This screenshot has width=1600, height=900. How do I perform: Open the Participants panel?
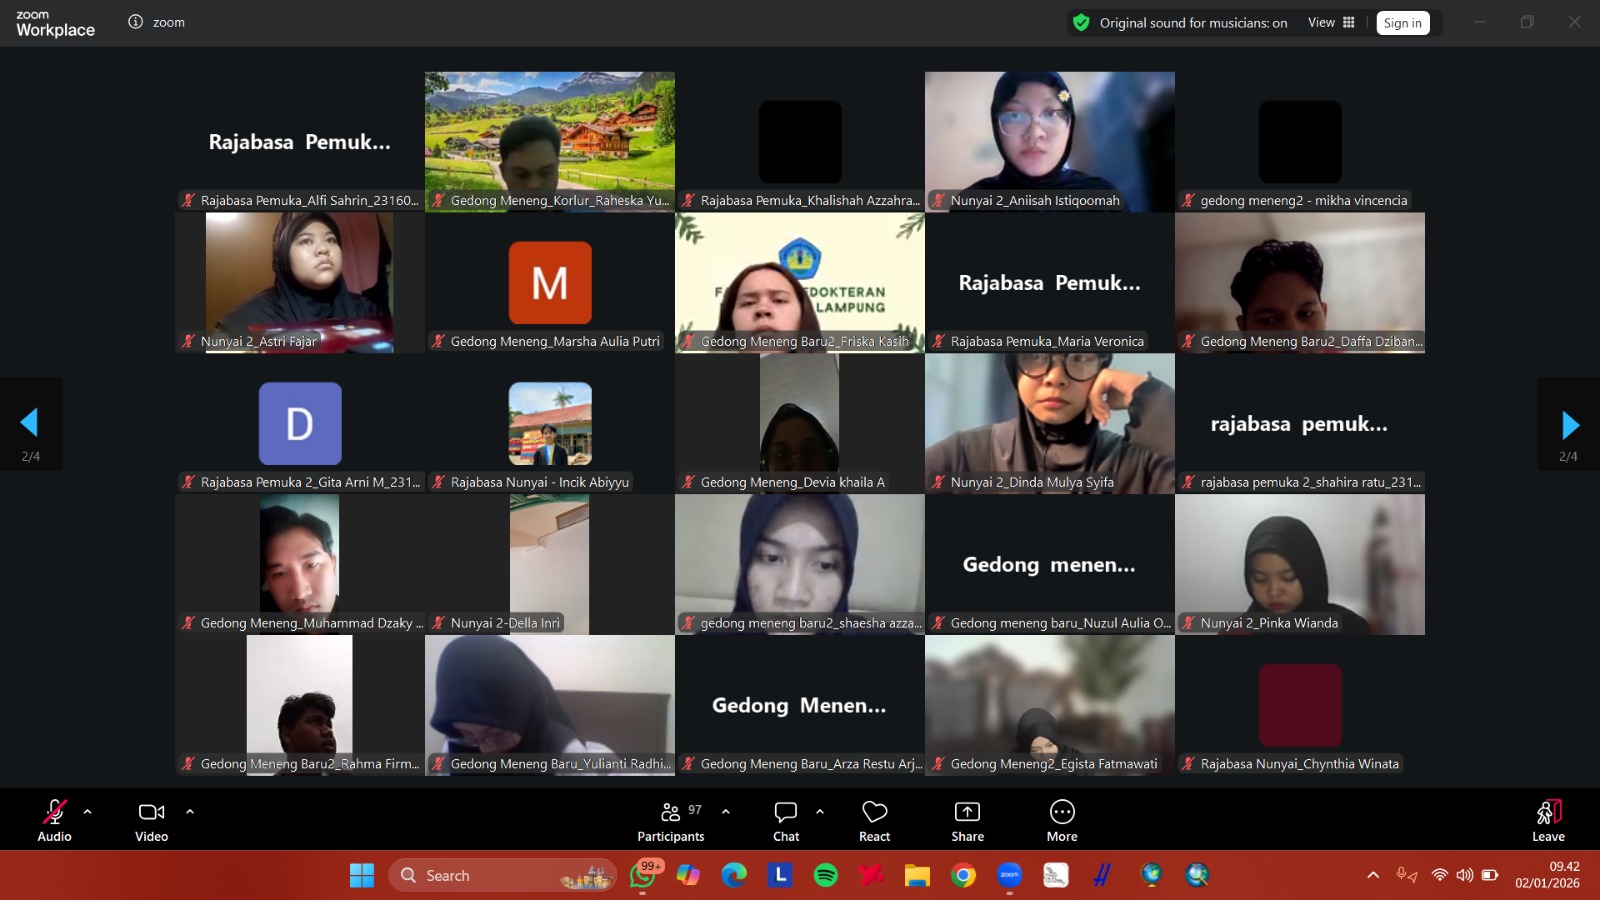670,821
